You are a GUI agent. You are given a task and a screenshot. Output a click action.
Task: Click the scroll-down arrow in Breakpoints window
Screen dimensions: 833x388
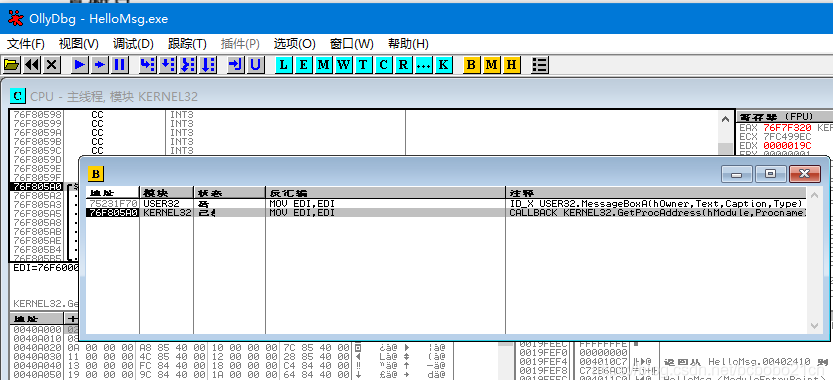tap(814, 325)
